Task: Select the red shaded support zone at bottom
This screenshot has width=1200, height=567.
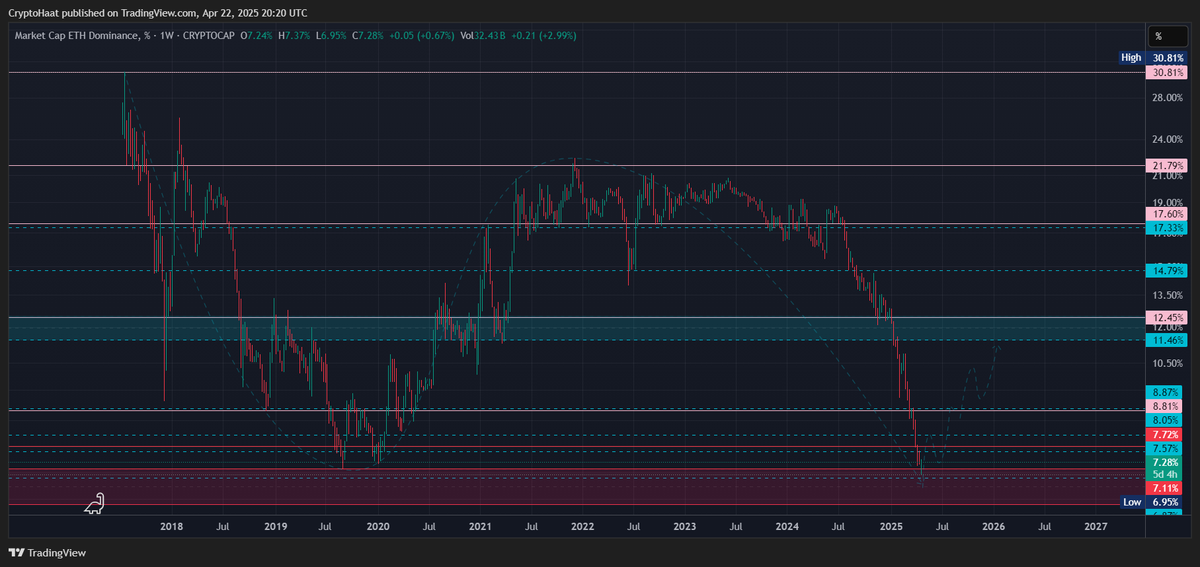Action: click(x=576, y=486)
